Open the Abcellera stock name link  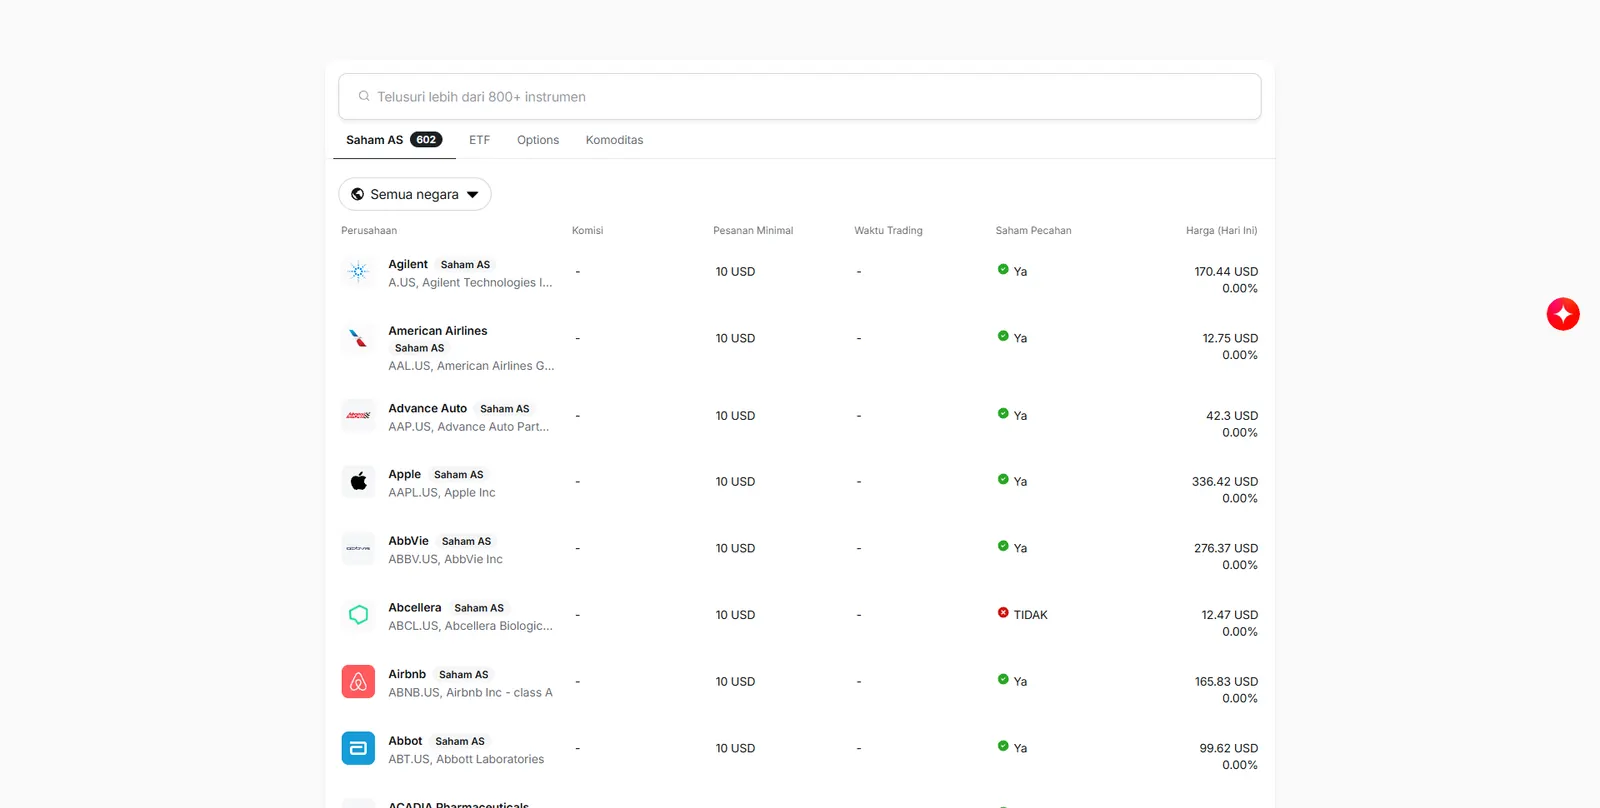click(415, 607)
